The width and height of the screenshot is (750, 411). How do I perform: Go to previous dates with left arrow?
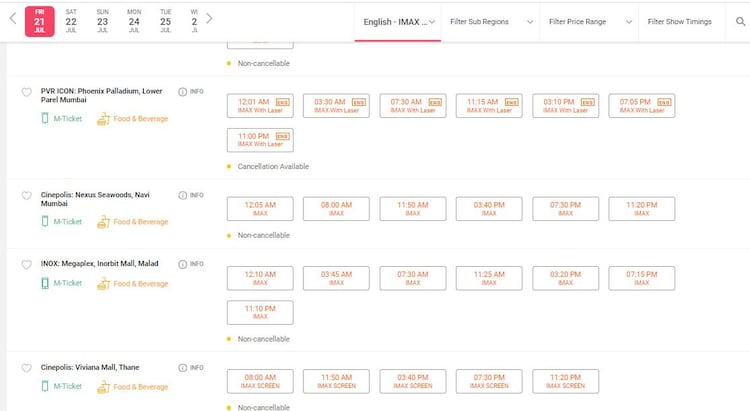pos(13,19)
